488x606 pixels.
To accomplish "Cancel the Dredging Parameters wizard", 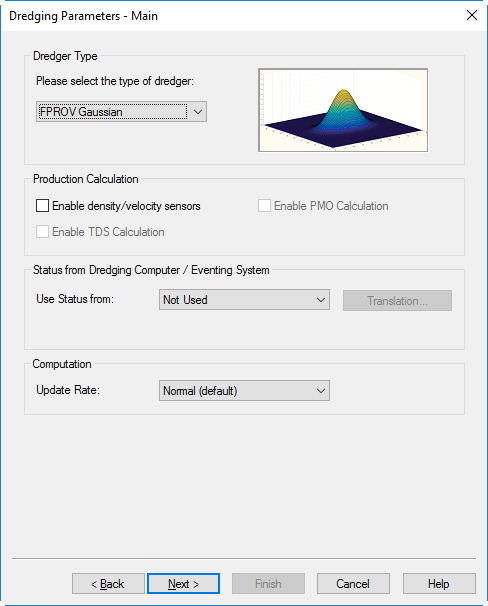I will [x=353, y=584].
